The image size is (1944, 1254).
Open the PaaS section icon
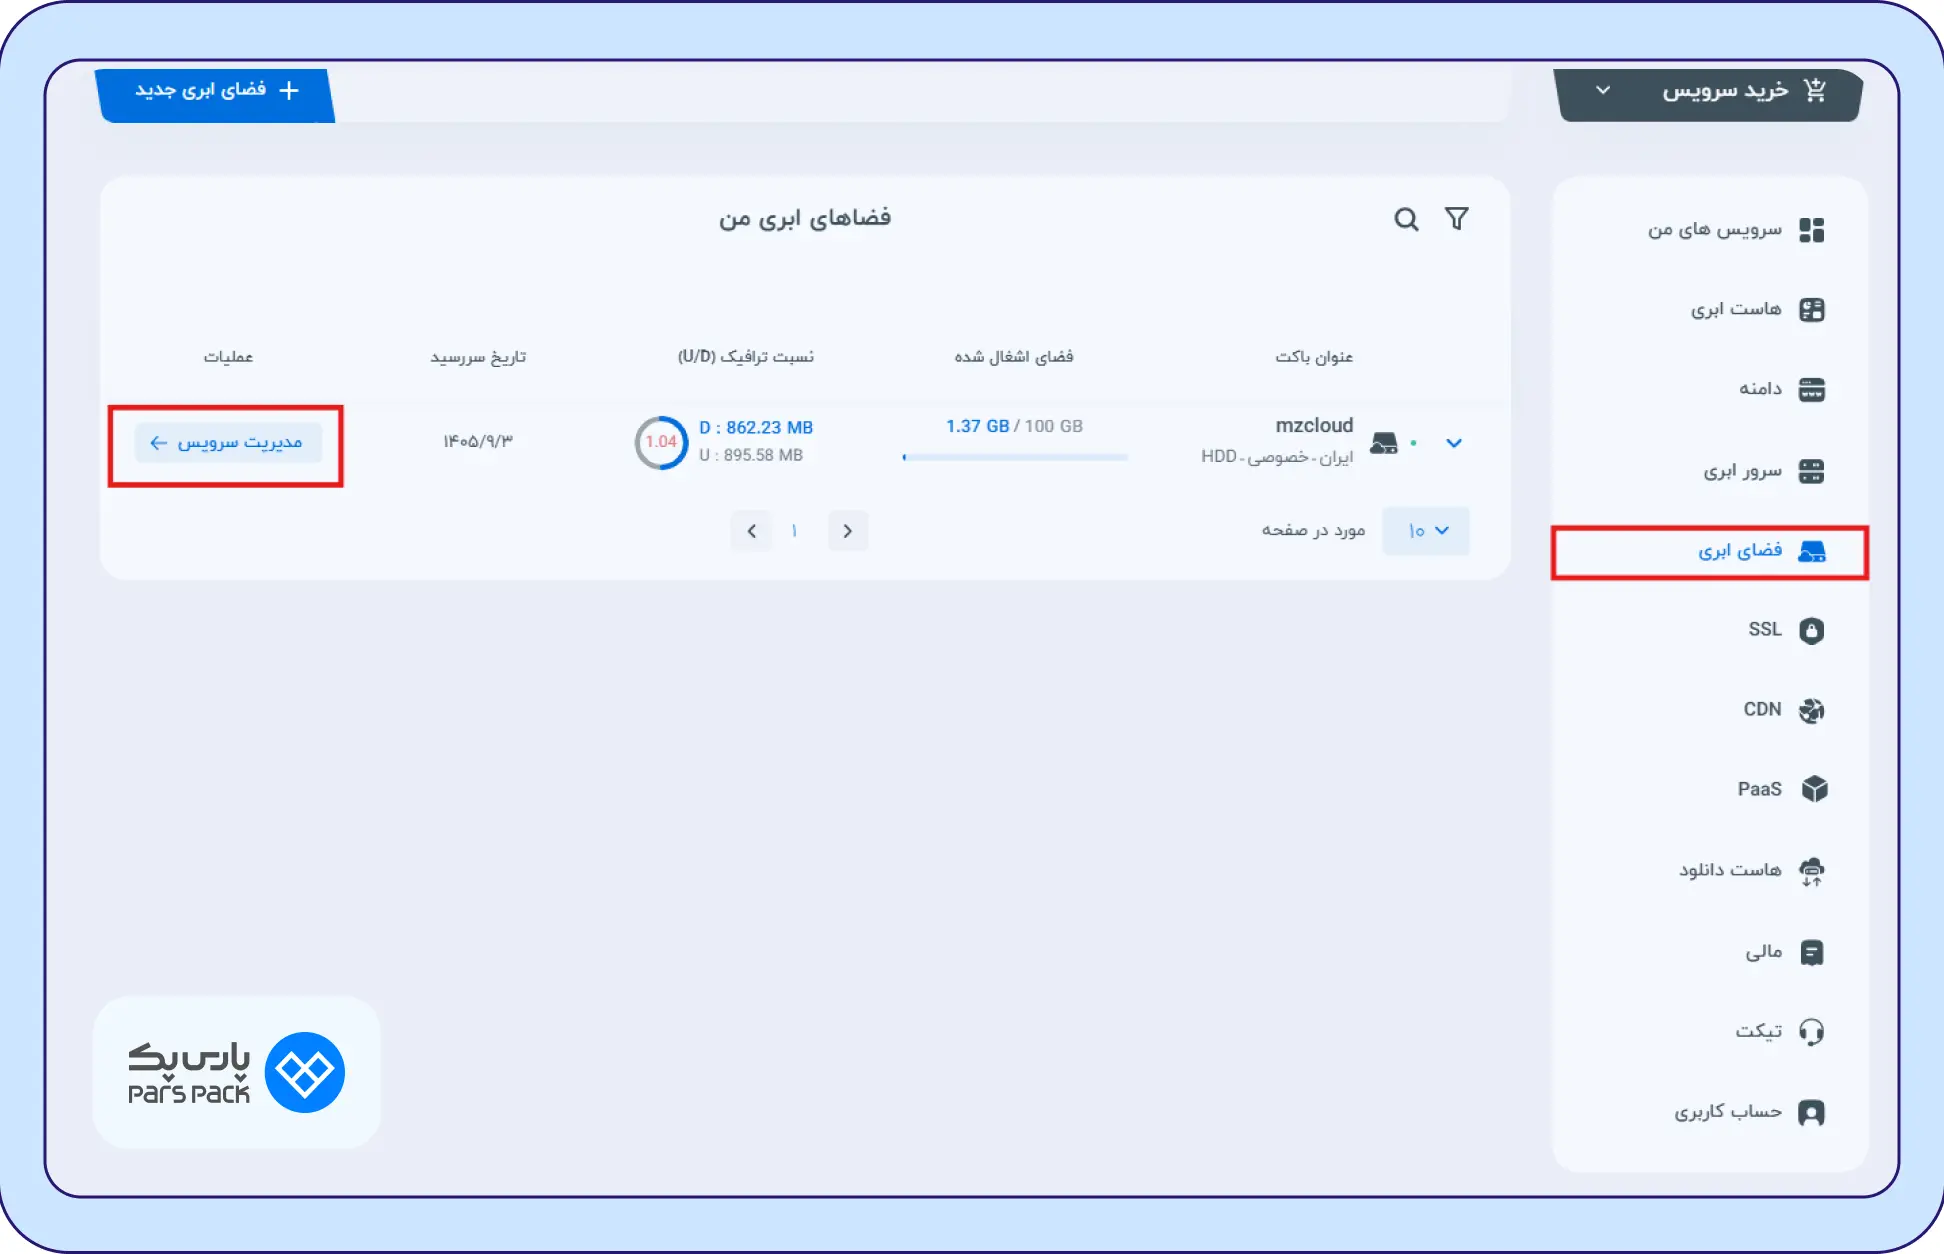(x=1813, y=789)
